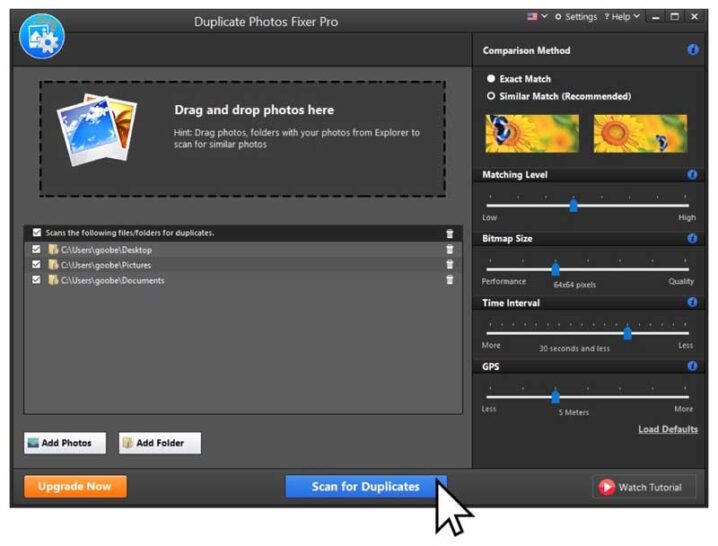
Task: Click the photos icon in drop zone
Action: [97, 130]
